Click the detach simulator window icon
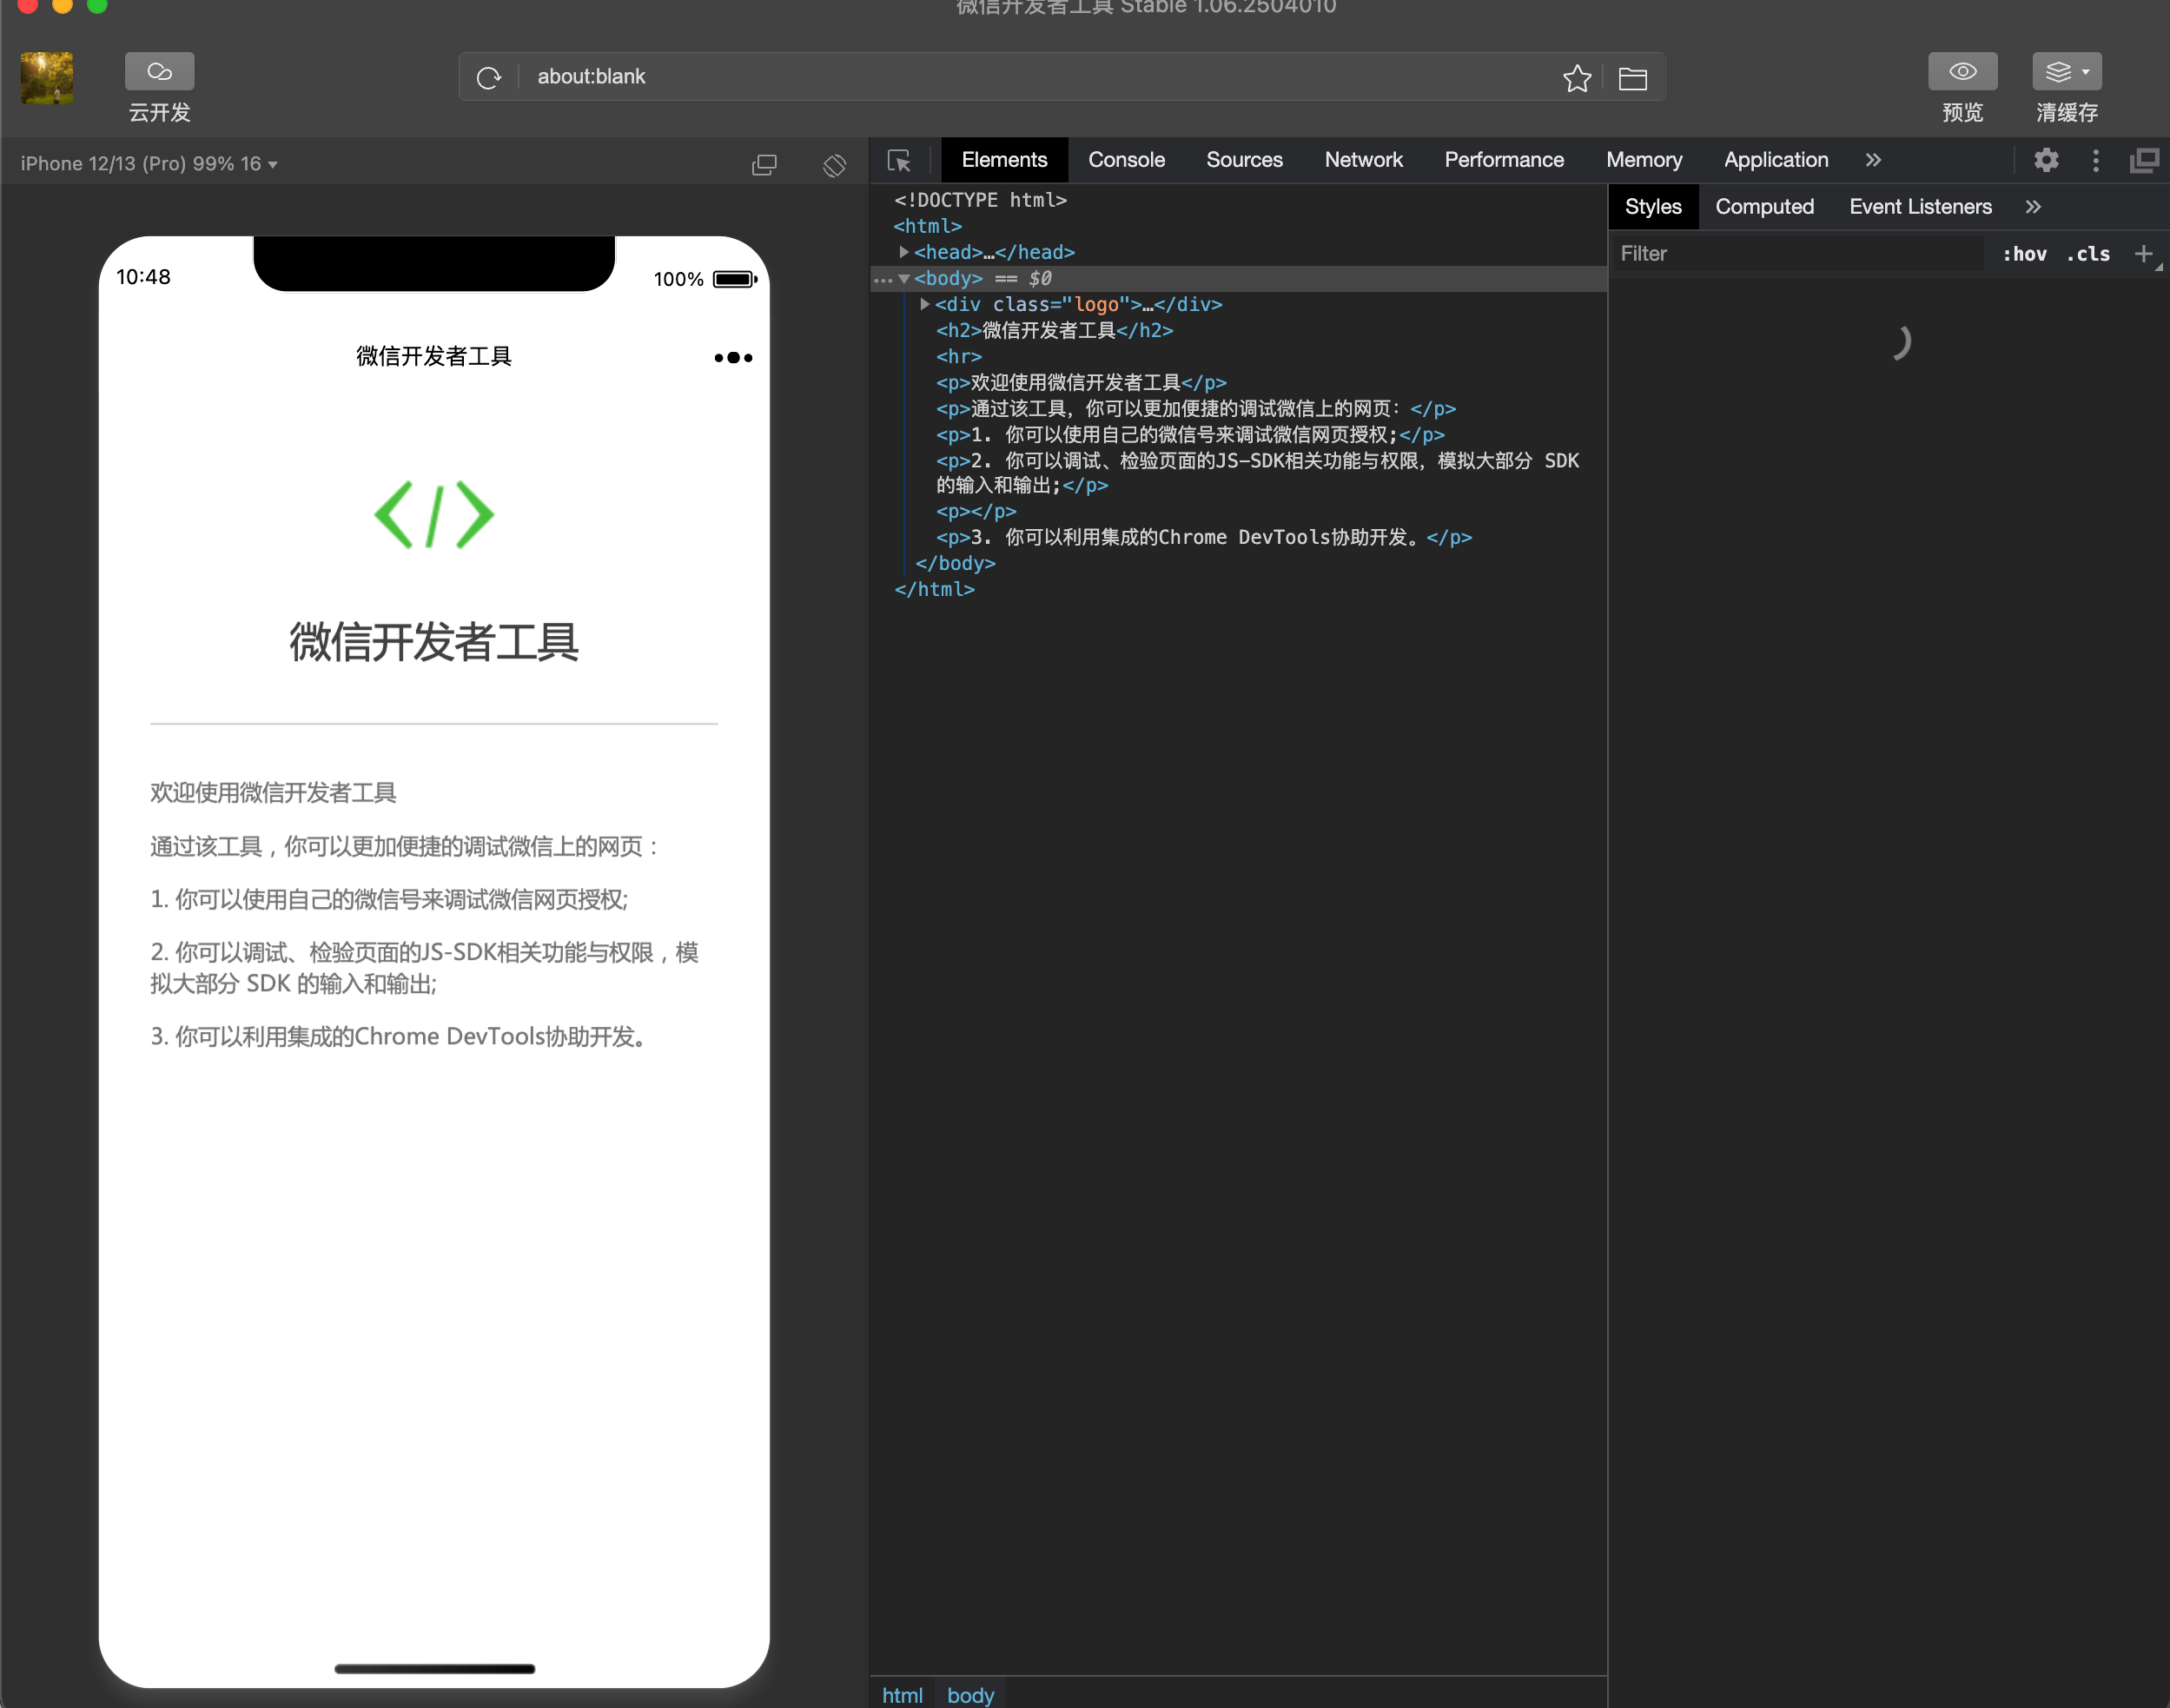 click(765, 165)
